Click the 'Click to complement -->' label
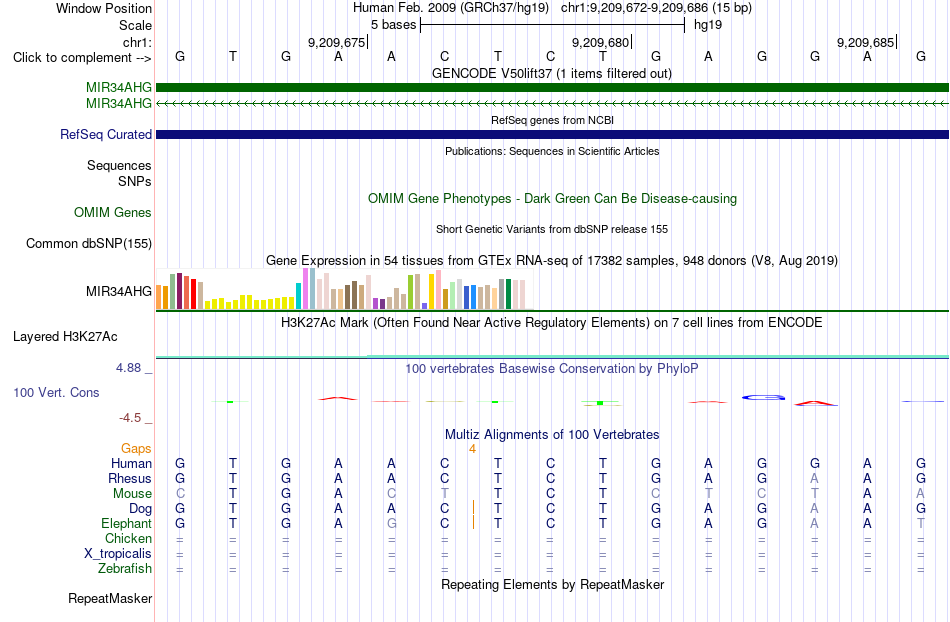Screen dimensions: 950x622 [82, 58]
